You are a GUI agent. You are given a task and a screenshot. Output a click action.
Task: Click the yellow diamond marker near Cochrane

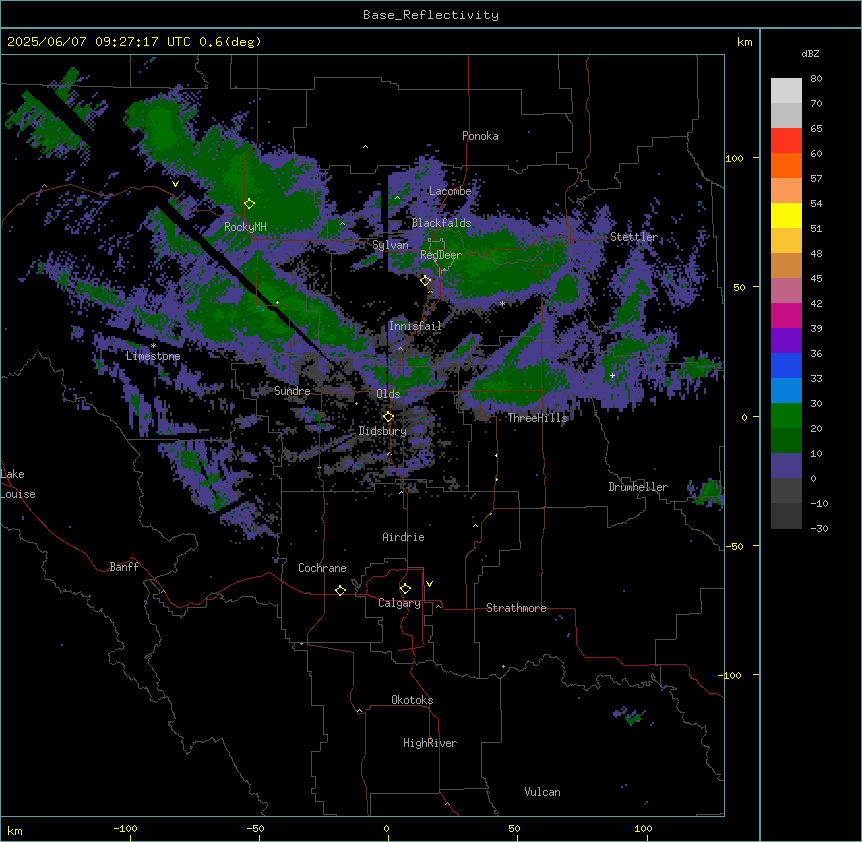(x=340, y=590)
